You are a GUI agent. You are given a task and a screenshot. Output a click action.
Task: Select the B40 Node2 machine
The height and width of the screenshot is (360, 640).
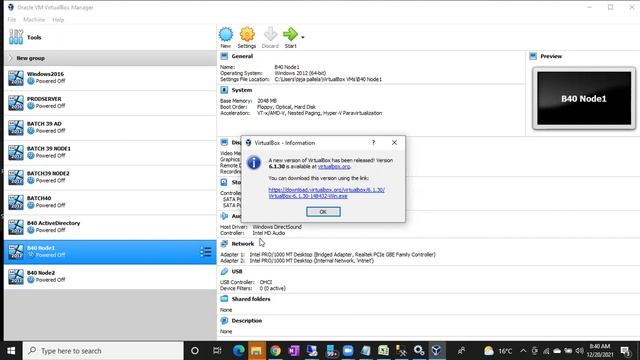click(x=110, y=276)
